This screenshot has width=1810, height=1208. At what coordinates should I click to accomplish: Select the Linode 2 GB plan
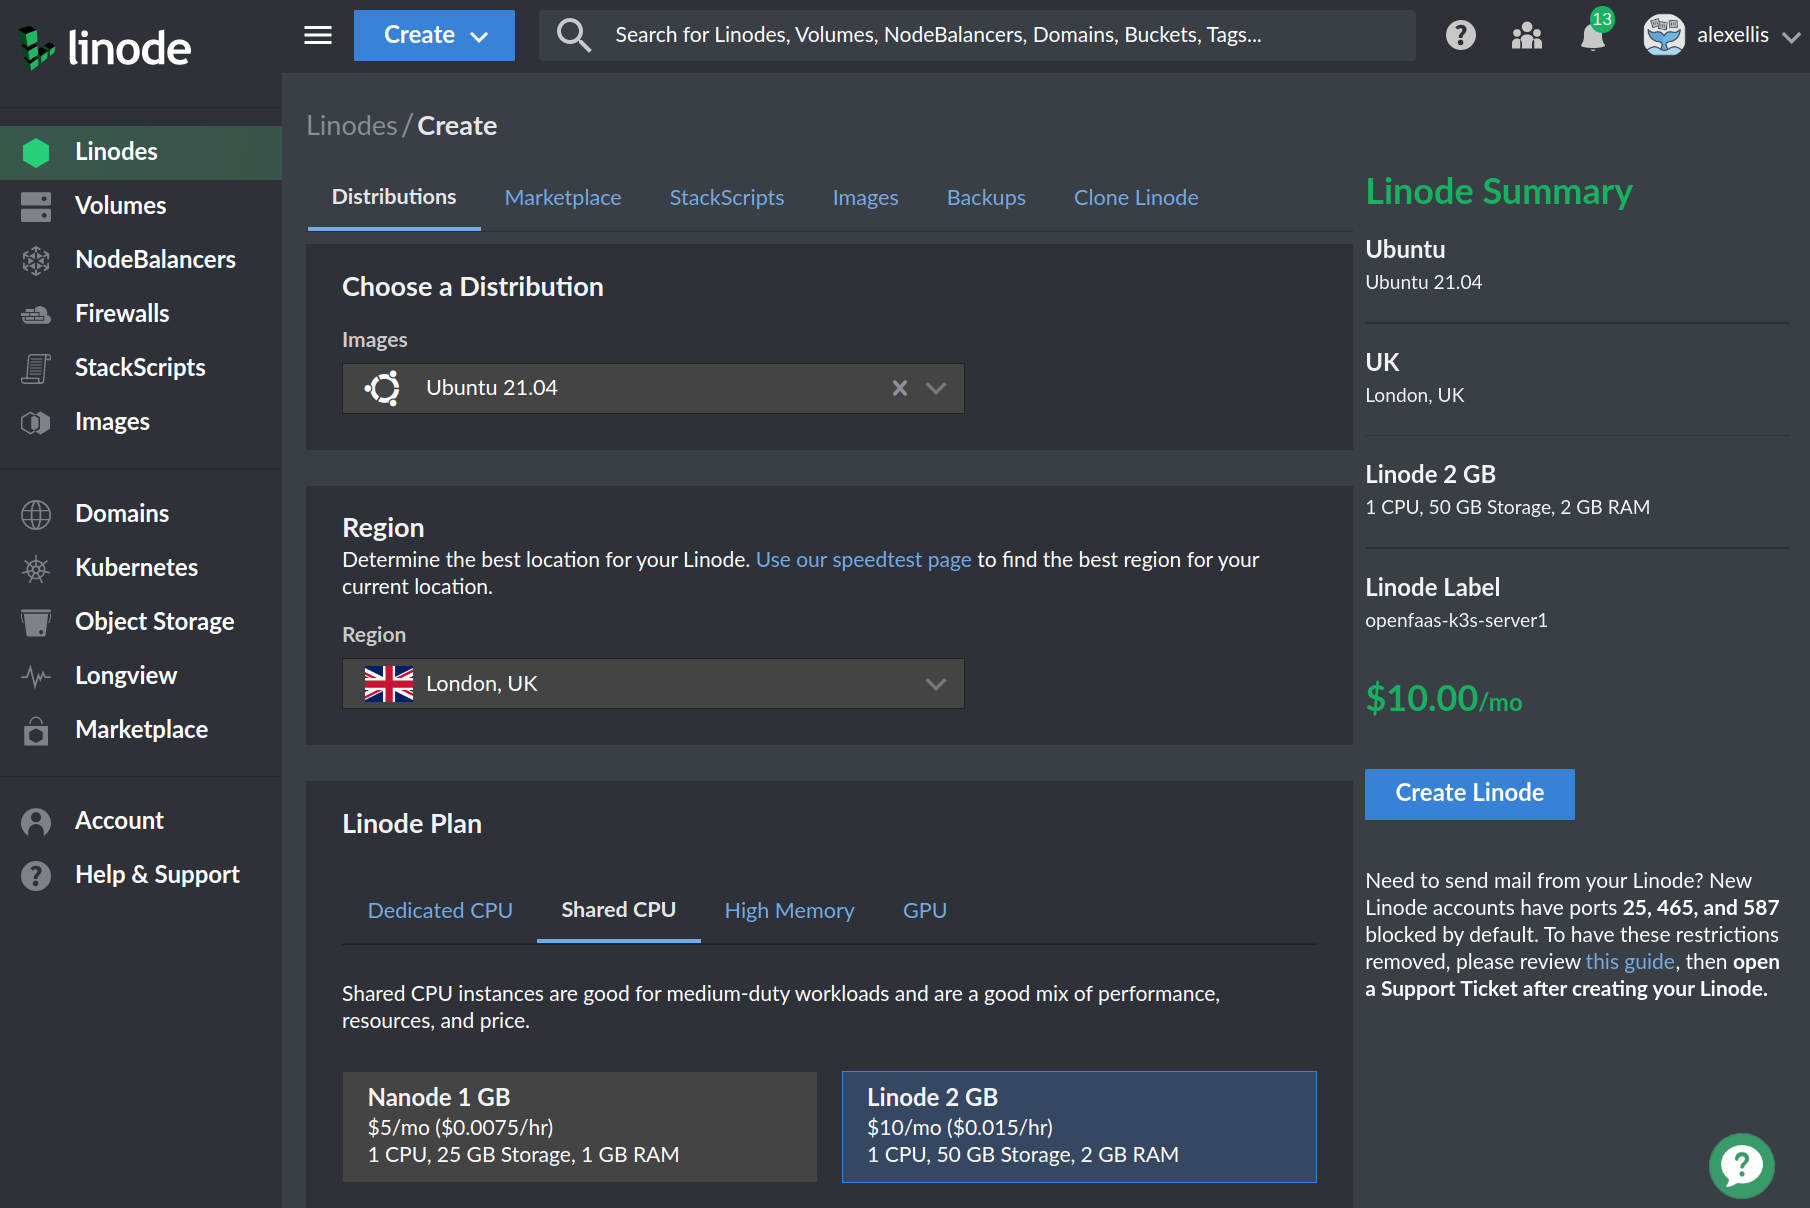tap(1079, 1127)
